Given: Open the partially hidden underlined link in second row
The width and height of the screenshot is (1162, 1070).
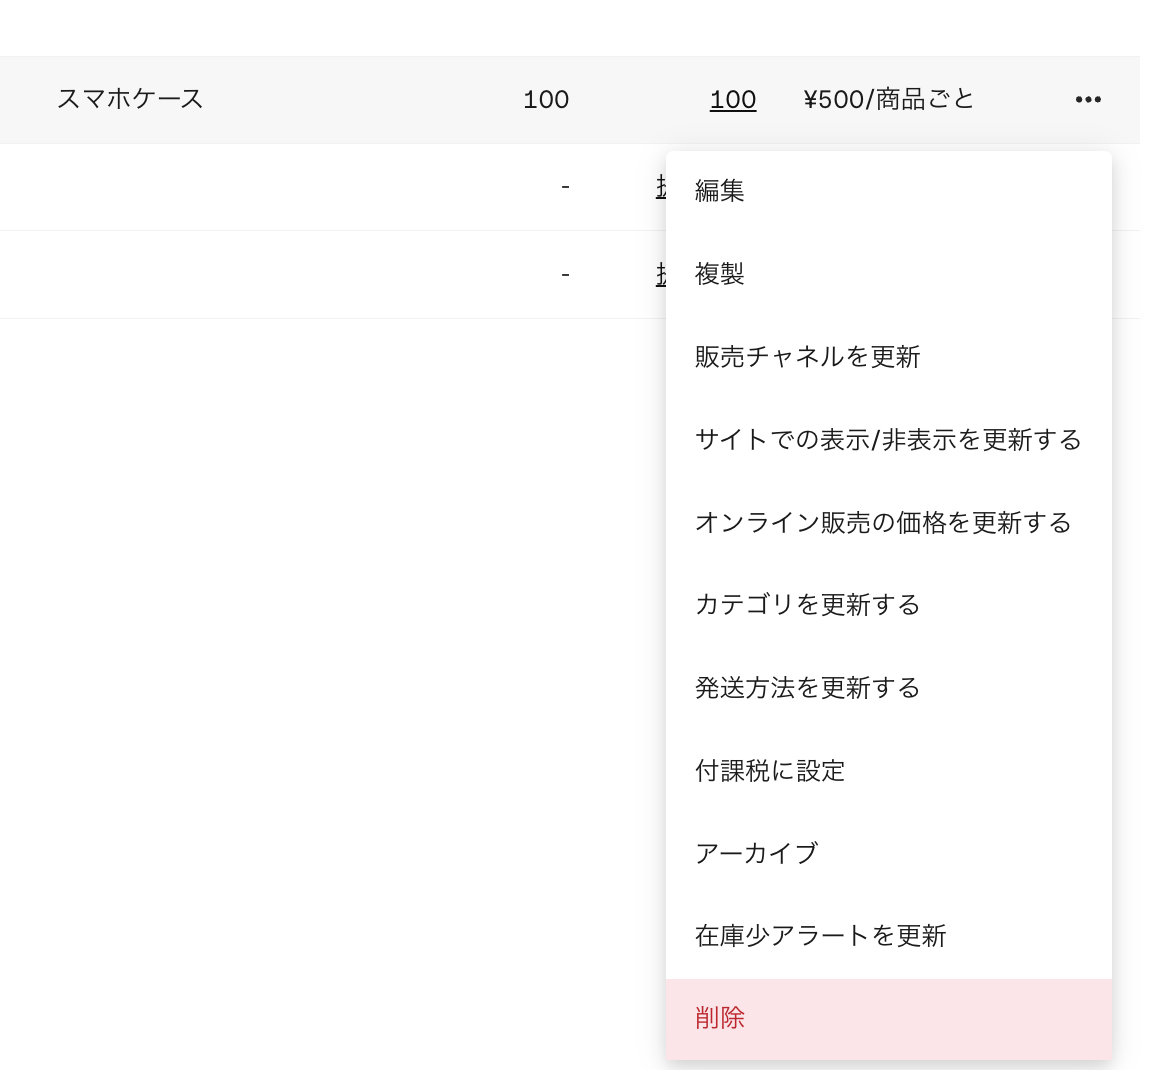Looking at the screenshot, I should point(662,187).
